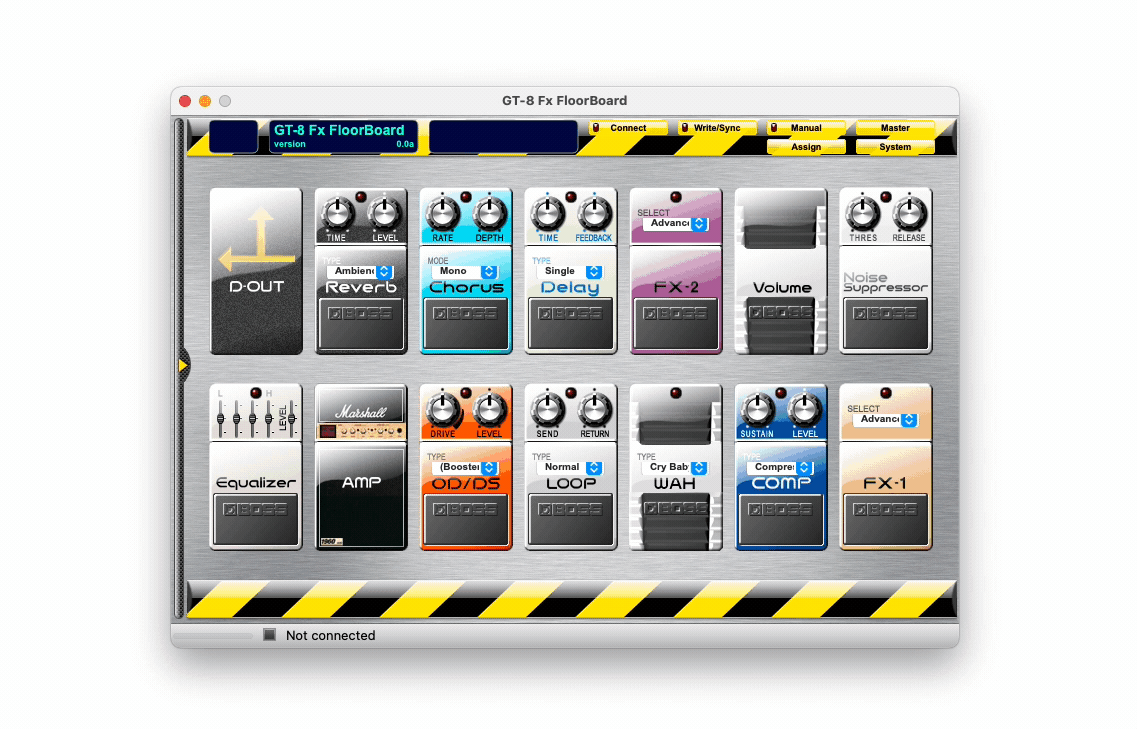Toggle the Delay pedal LED
1137x729 pixels.
pyautogui.click(x=571, y=197)
